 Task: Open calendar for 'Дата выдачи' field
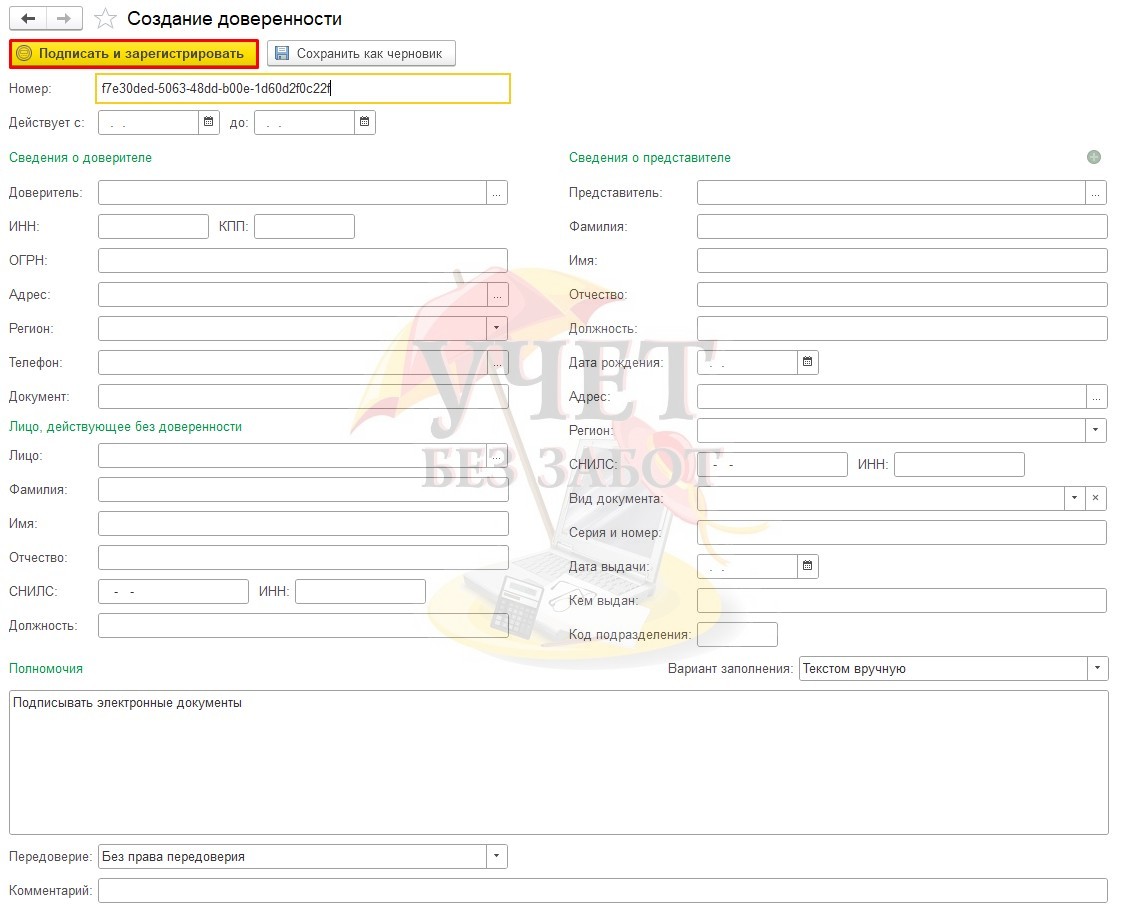[x=808, y=566]
